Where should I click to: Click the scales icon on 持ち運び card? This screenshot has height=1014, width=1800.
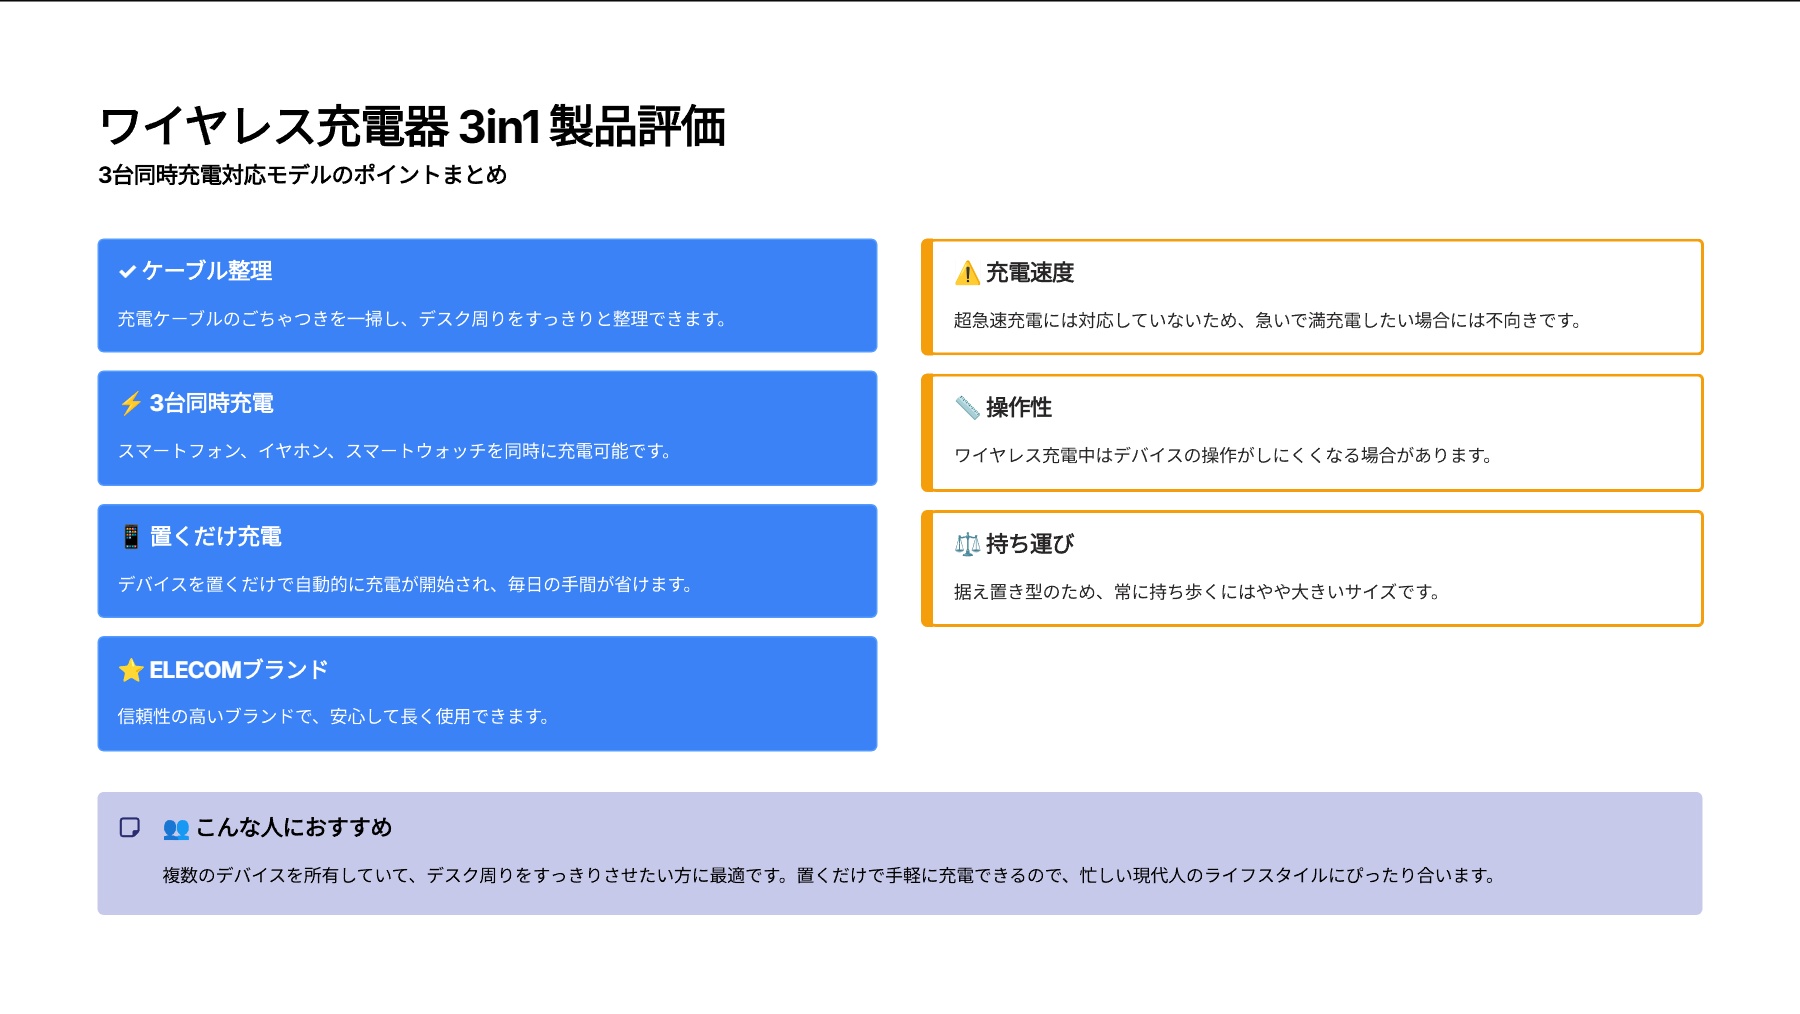click(x=966, y=543)
